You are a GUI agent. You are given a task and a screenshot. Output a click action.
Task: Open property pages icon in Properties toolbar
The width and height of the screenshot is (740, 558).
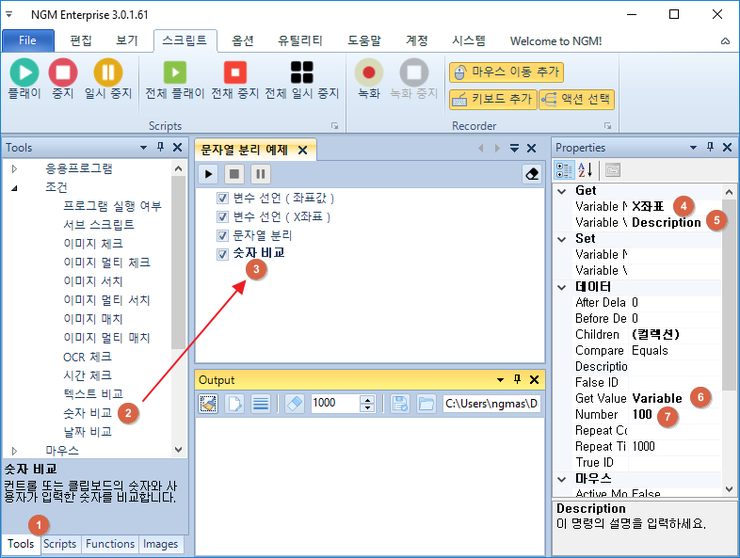[x=613, y=170]
